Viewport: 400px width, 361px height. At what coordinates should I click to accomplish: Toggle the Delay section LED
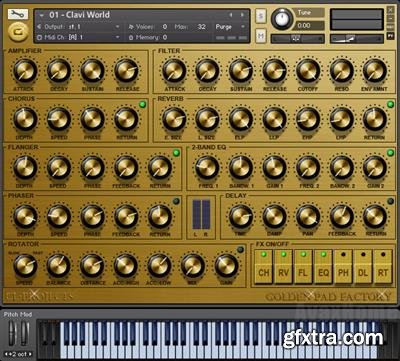[x=390, y=201]
